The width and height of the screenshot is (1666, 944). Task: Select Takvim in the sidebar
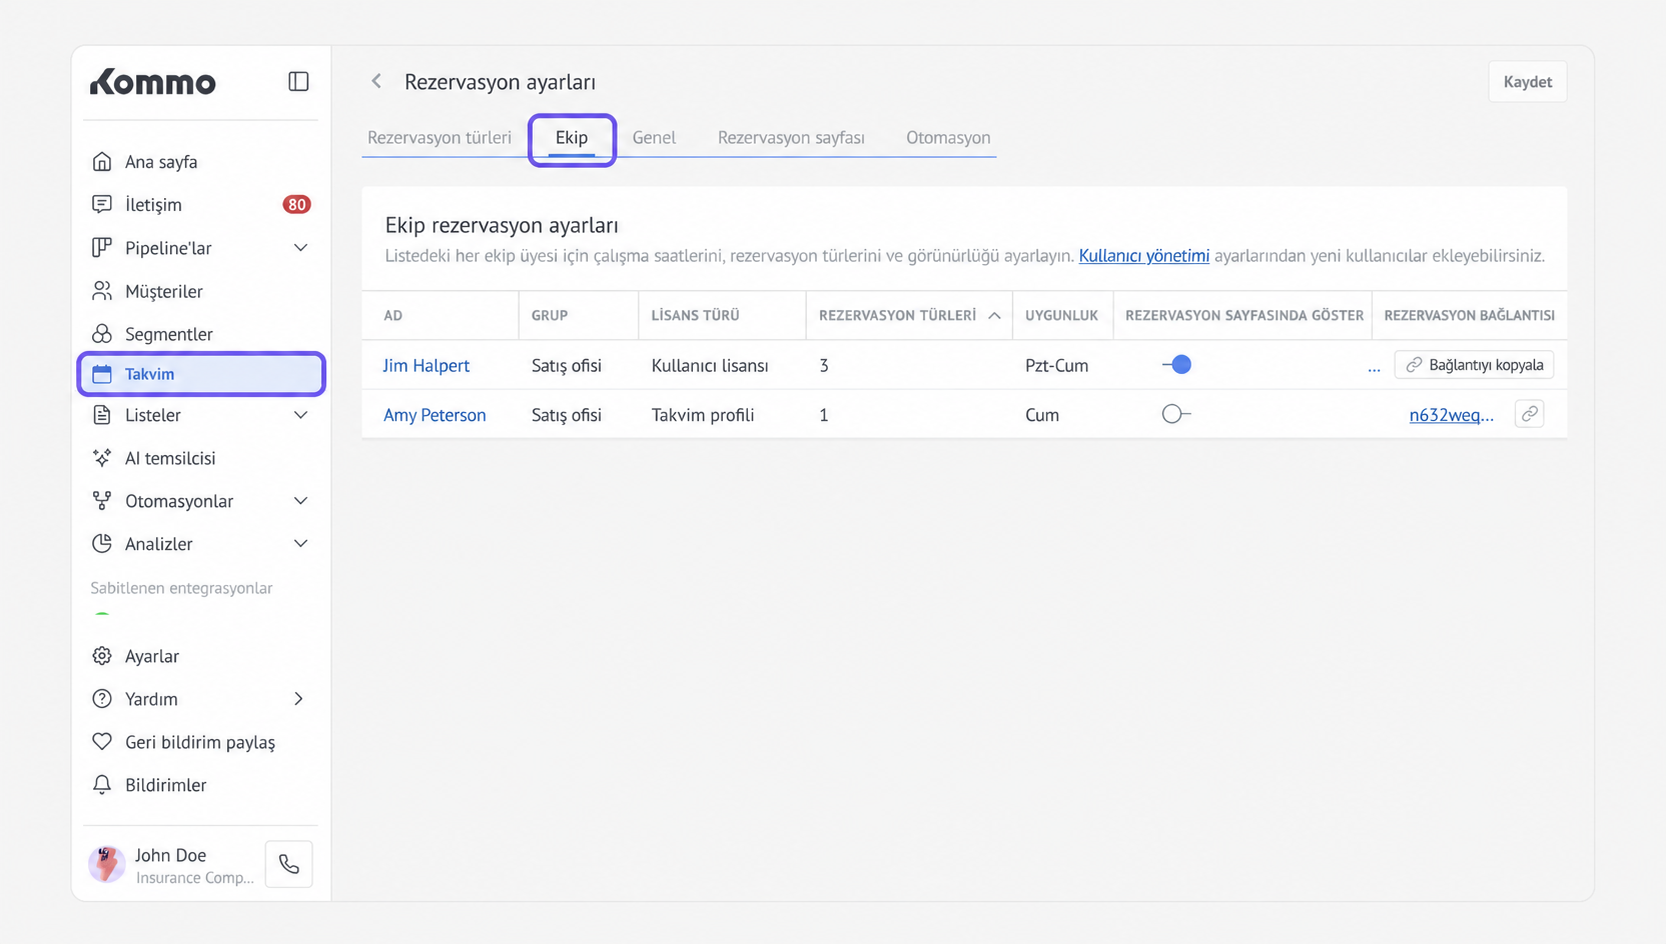click(x=201, y=374)
